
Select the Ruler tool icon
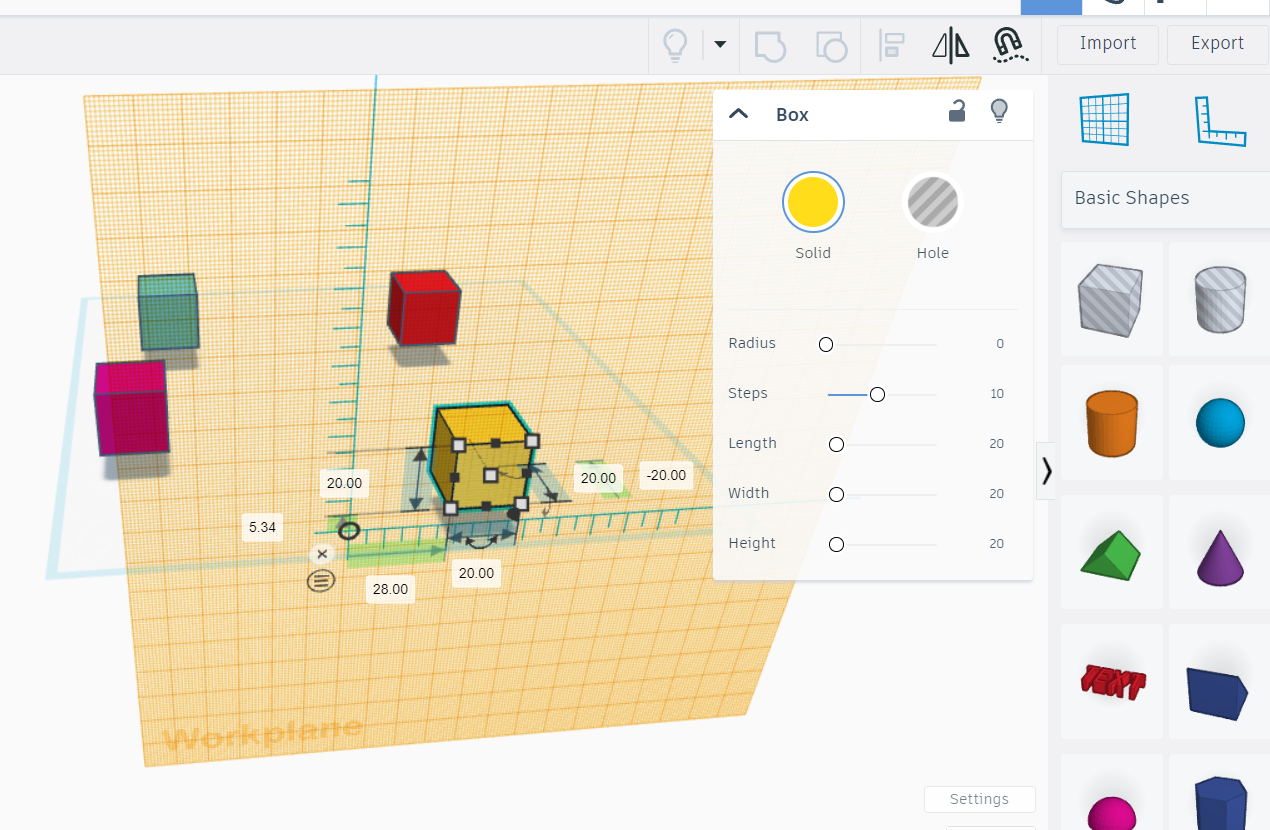pos(1221,120)
